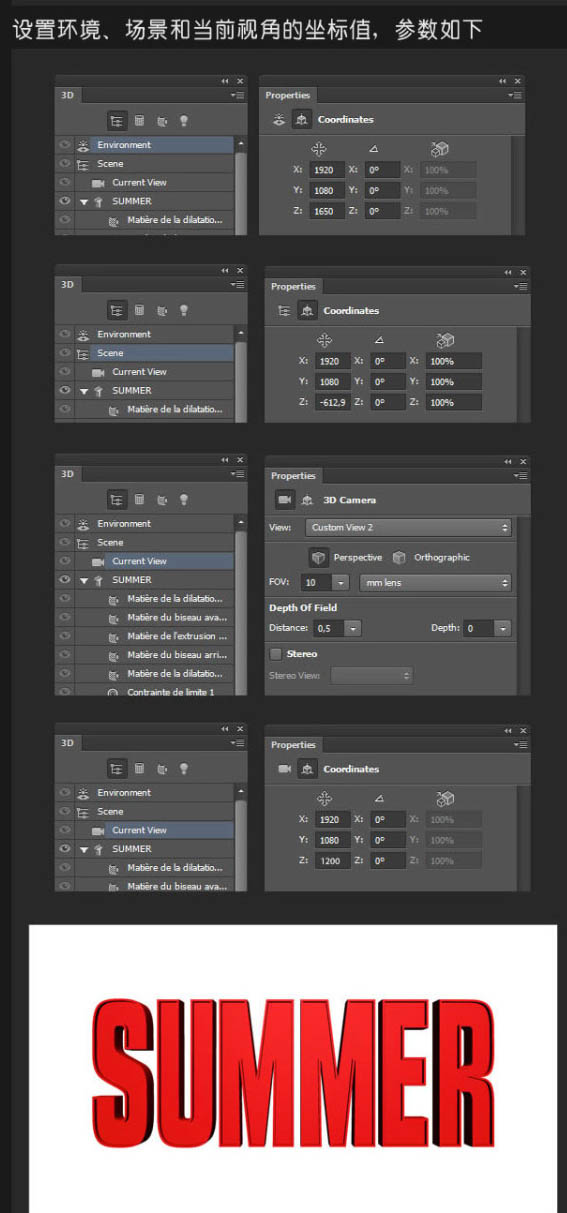This screenshot has width=567, height=1213.
Task: Click Coordinates icon next to 3D Camera title
Action: point(307,500)
